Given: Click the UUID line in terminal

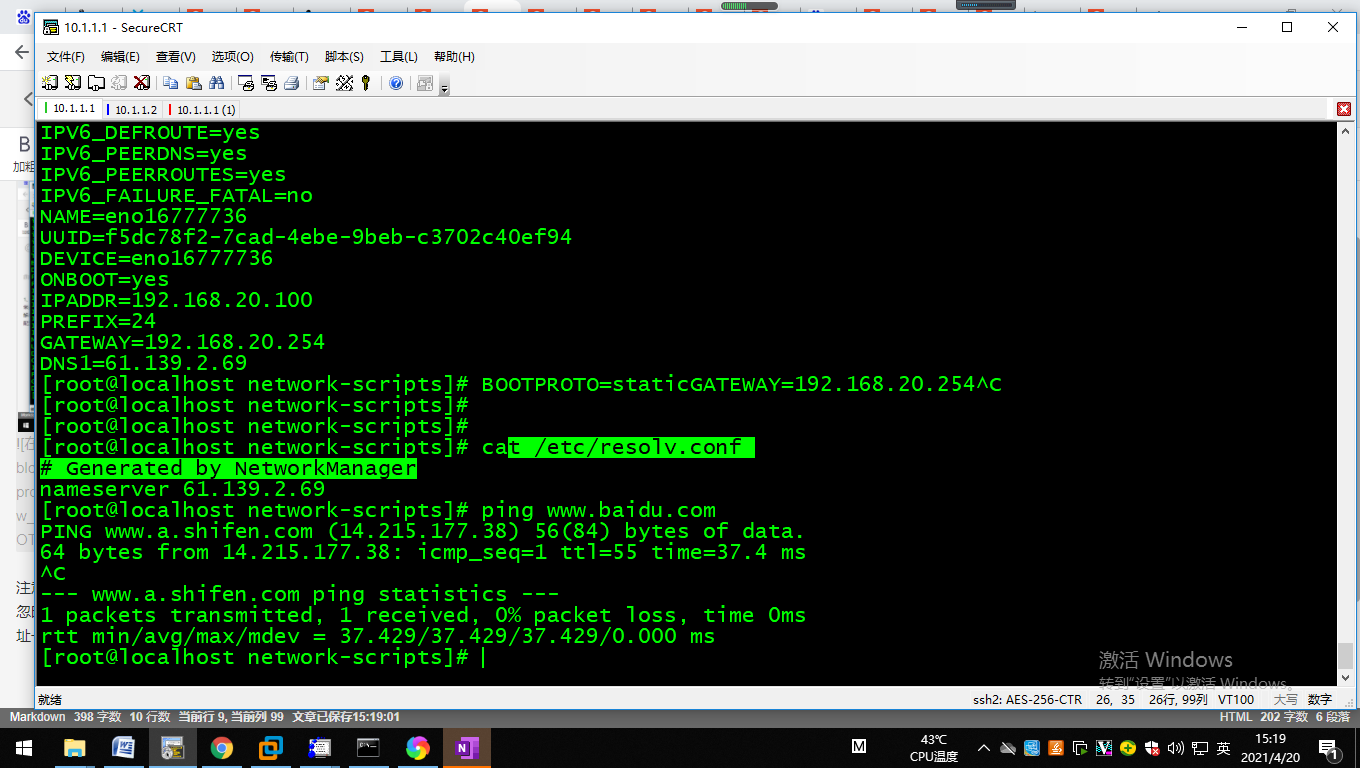Looking at the screenshot, I should (x=306, y=237).
